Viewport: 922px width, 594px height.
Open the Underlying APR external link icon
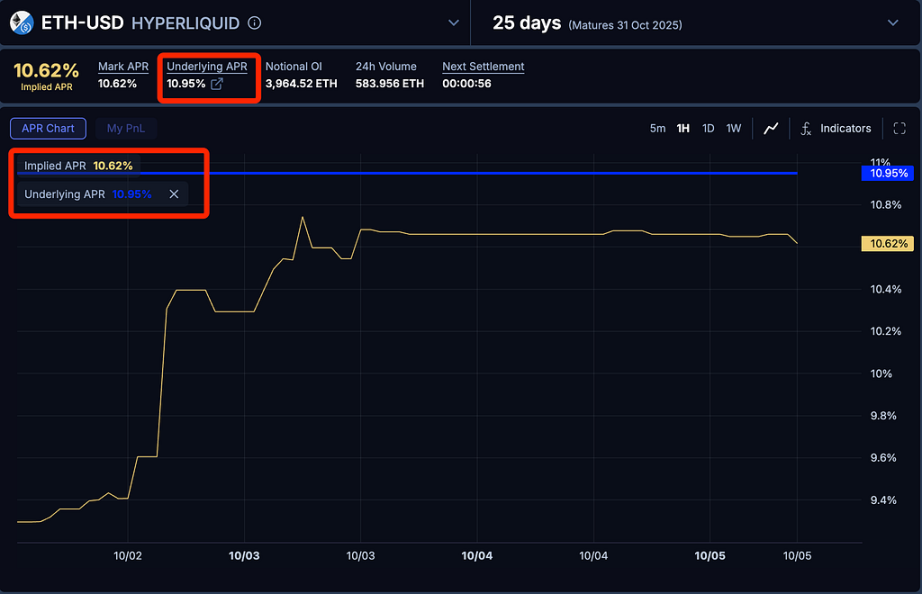(217, 84)
